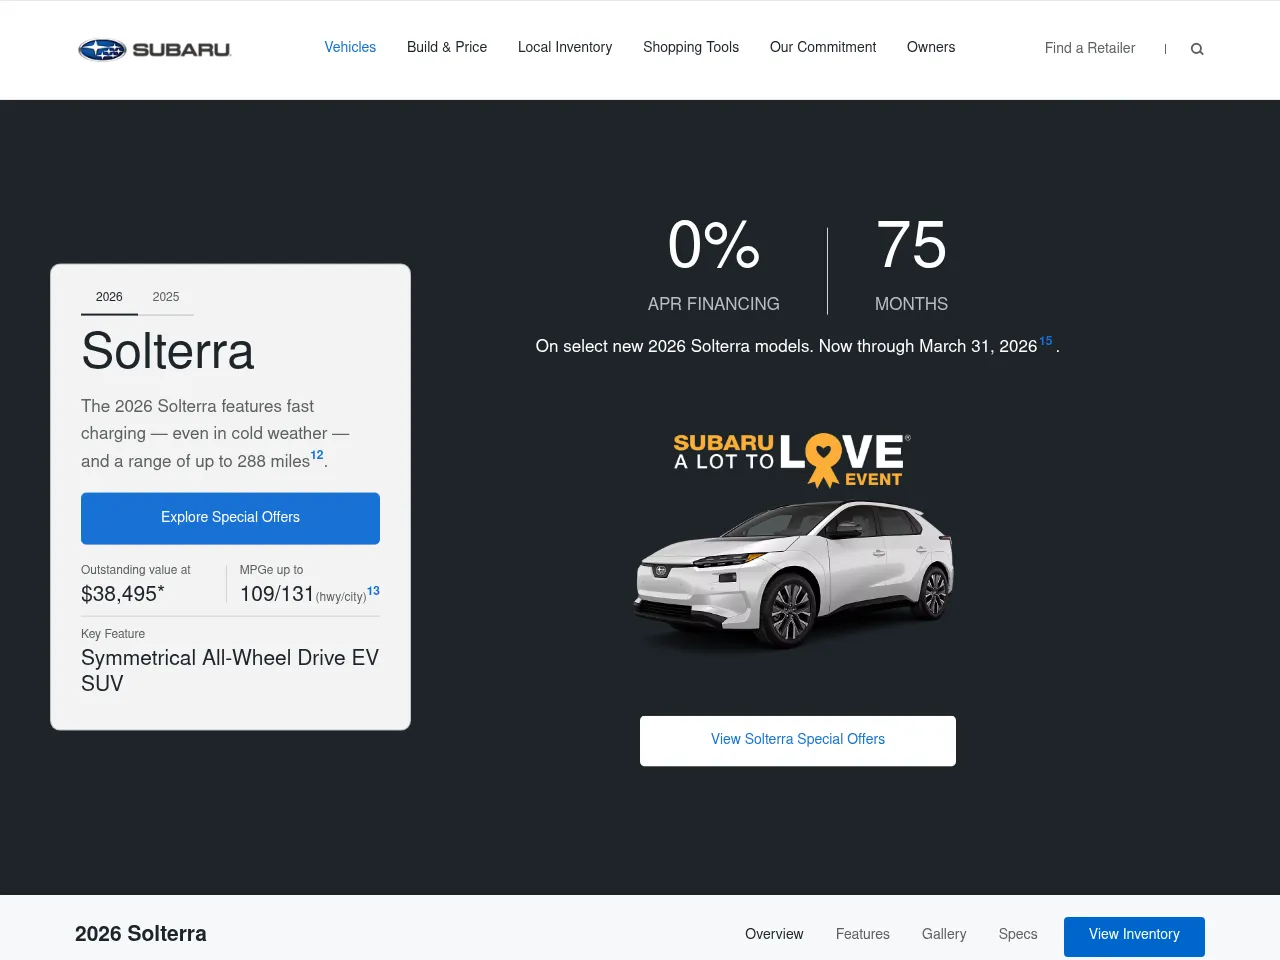Image resolution: width=1280 pixels, height=960 pixels.
Task: Click View Solterra Special Offers button
Action: (x=798, y=740)
